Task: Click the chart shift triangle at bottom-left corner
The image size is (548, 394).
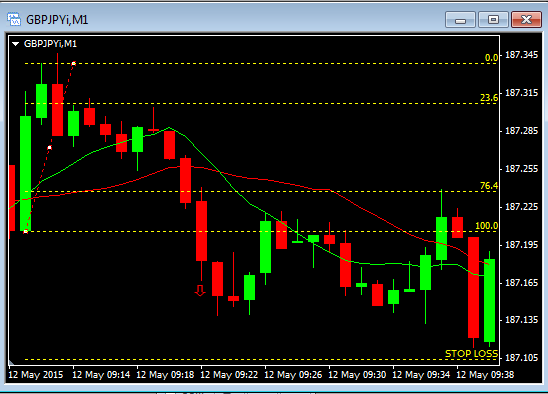Action: (12, 362)
